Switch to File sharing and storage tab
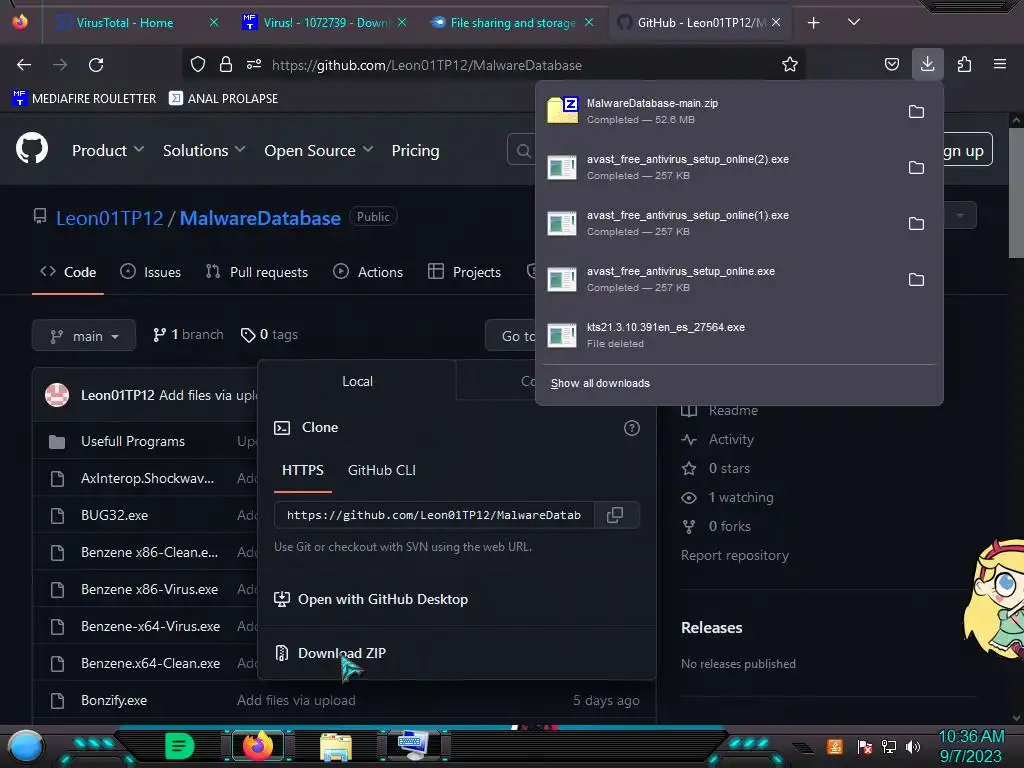The width and height of the screenshot is (1024, 768). pos(513,23)
